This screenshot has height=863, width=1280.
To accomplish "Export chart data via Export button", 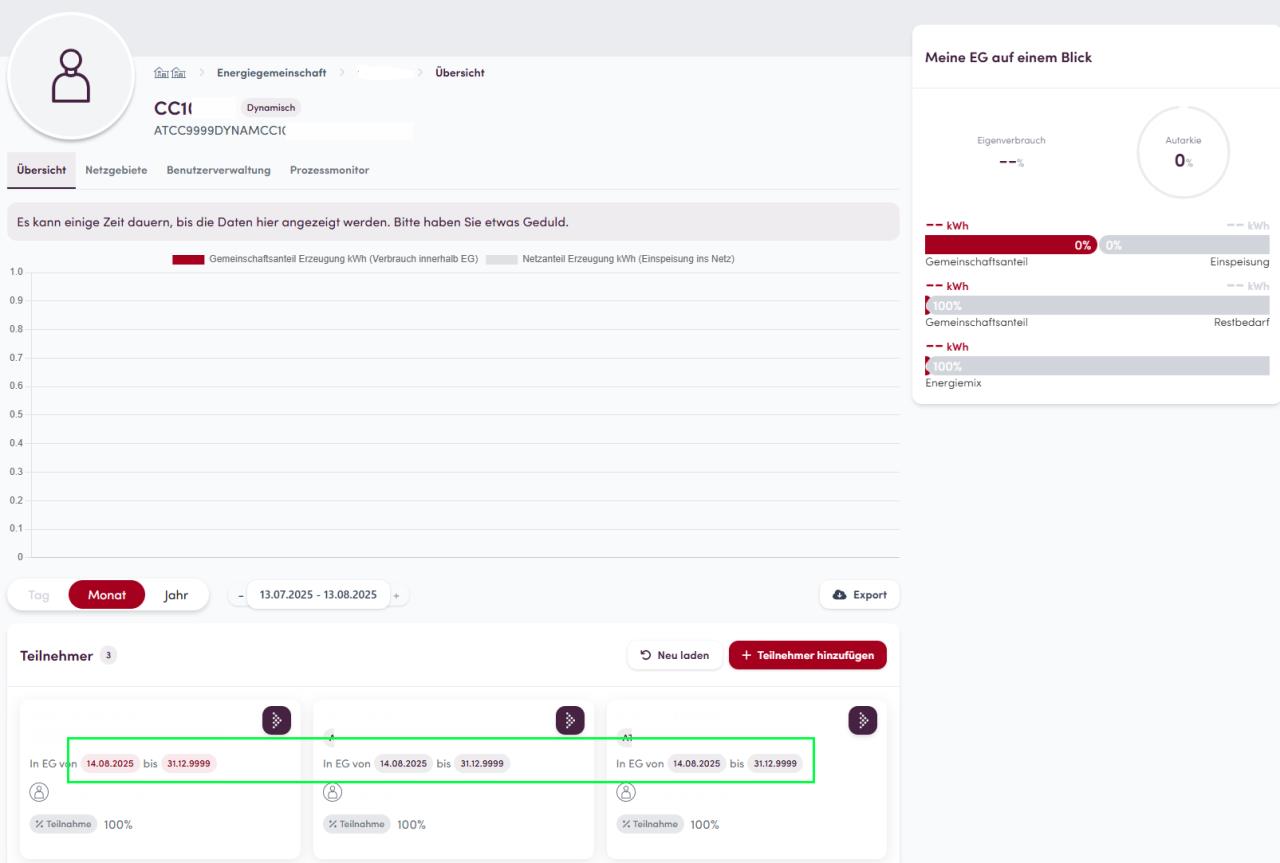I will 859,595.
